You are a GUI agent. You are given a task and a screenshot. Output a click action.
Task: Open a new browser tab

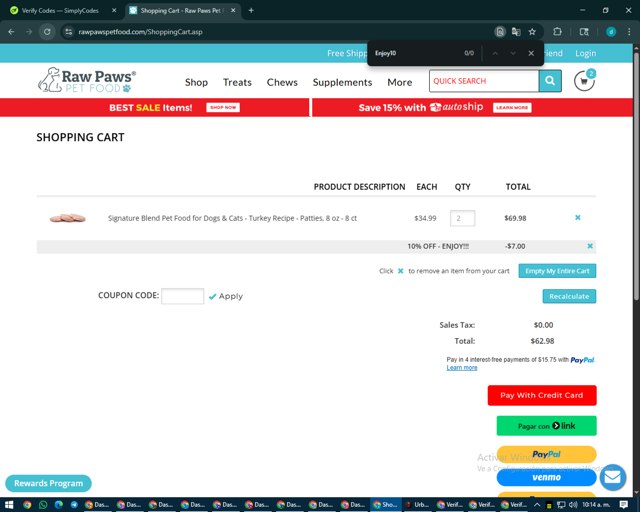[x=251, y=10]
